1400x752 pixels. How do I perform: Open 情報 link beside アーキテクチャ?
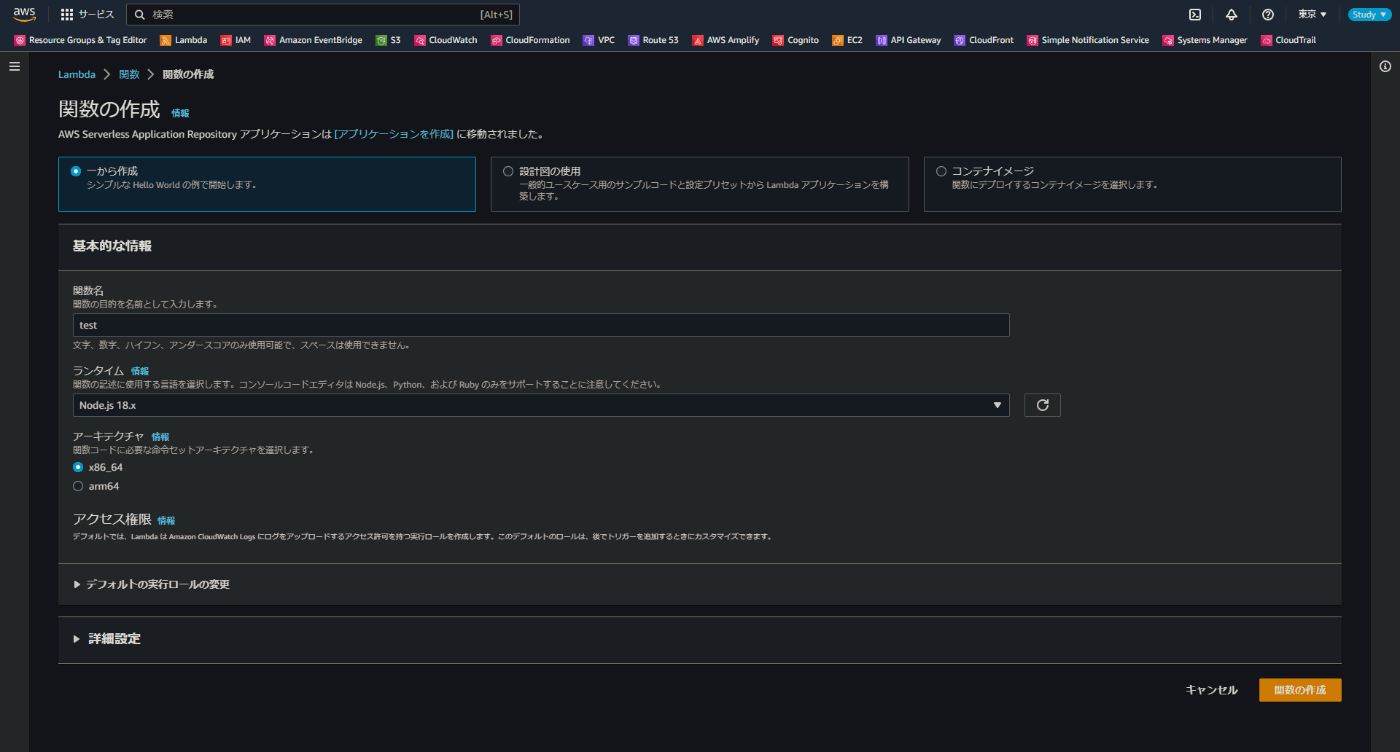(160, 437)
